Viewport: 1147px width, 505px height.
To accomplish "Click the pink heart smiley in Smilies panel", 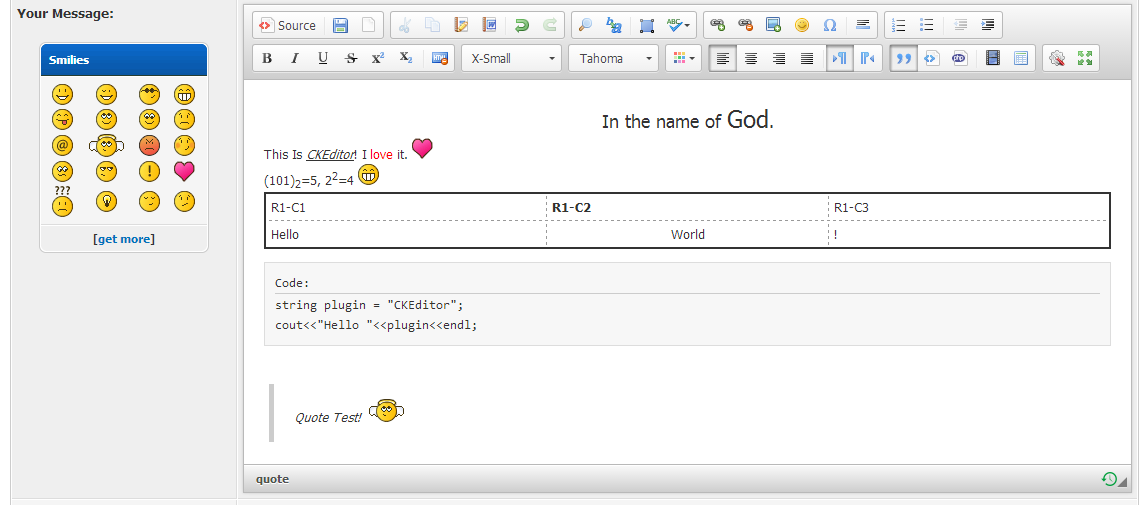I will pyautogui.click(x=184, y=171).
